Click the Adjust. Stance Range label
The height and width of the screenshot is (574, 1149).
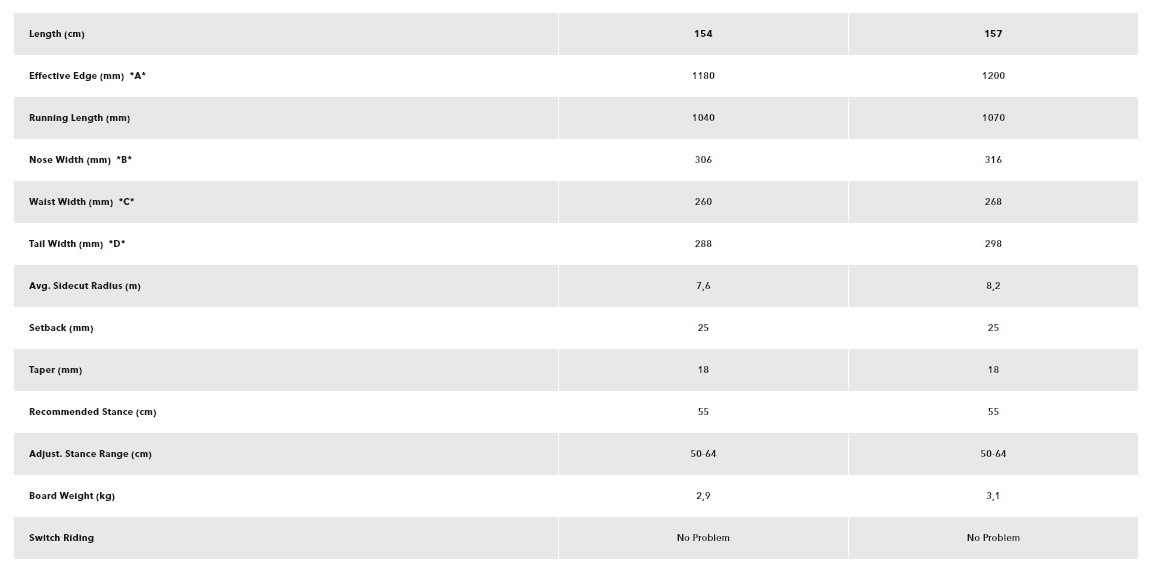click(x=90, y=454)
